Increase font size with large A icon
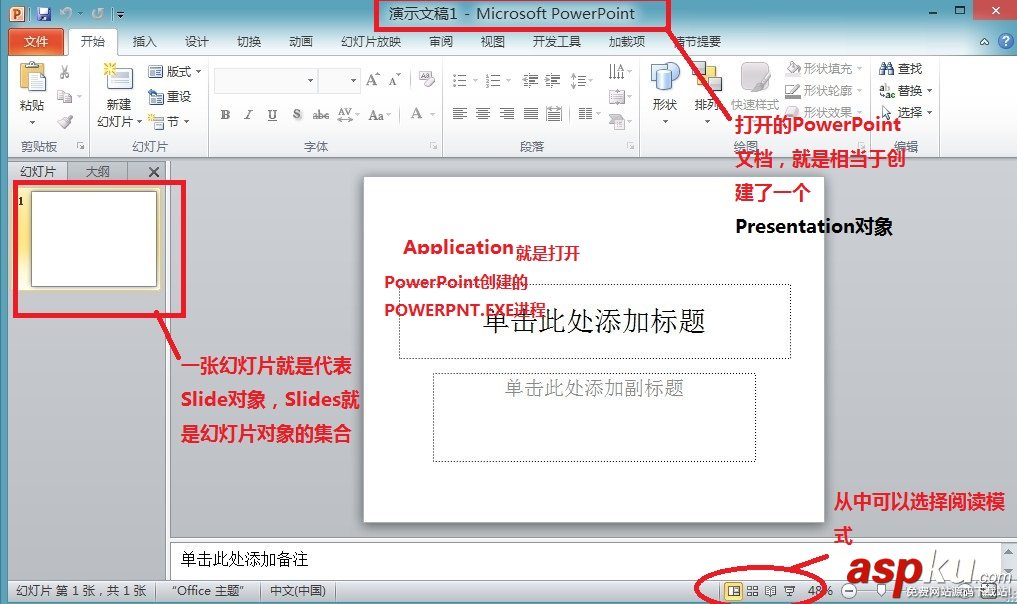This screenshot has height=604, width=1017. [373, 79]
